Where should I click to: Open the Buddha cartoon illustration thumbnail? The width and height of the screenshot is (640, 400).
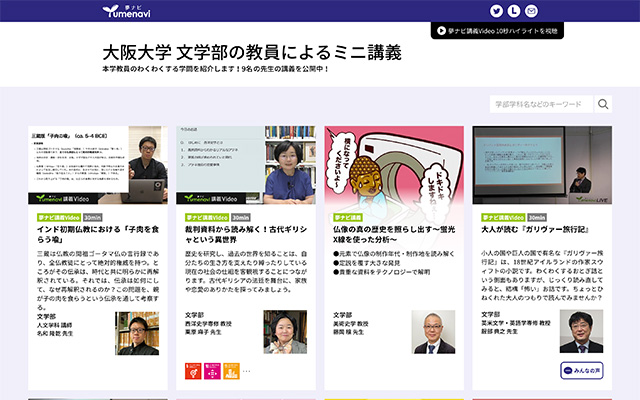(394, 165)
